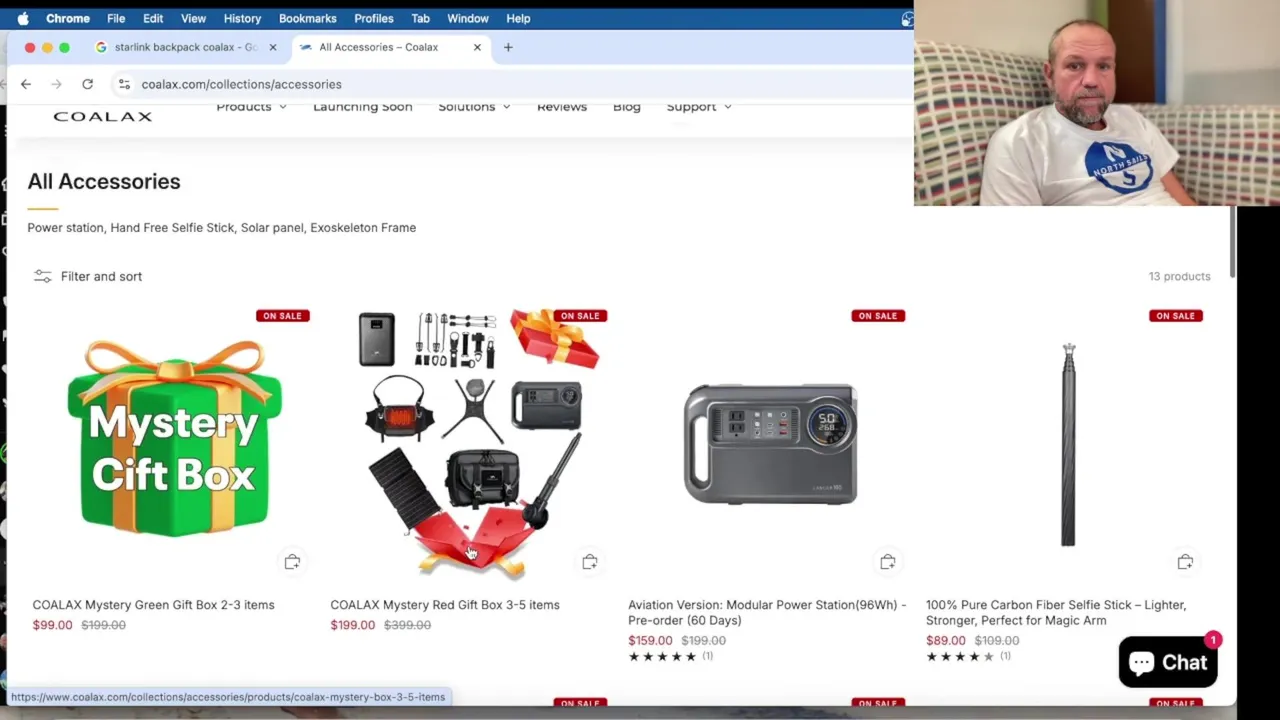Click the All Accessories heading
This screenshot has width=1280, height=720.
tap(104, 181)
